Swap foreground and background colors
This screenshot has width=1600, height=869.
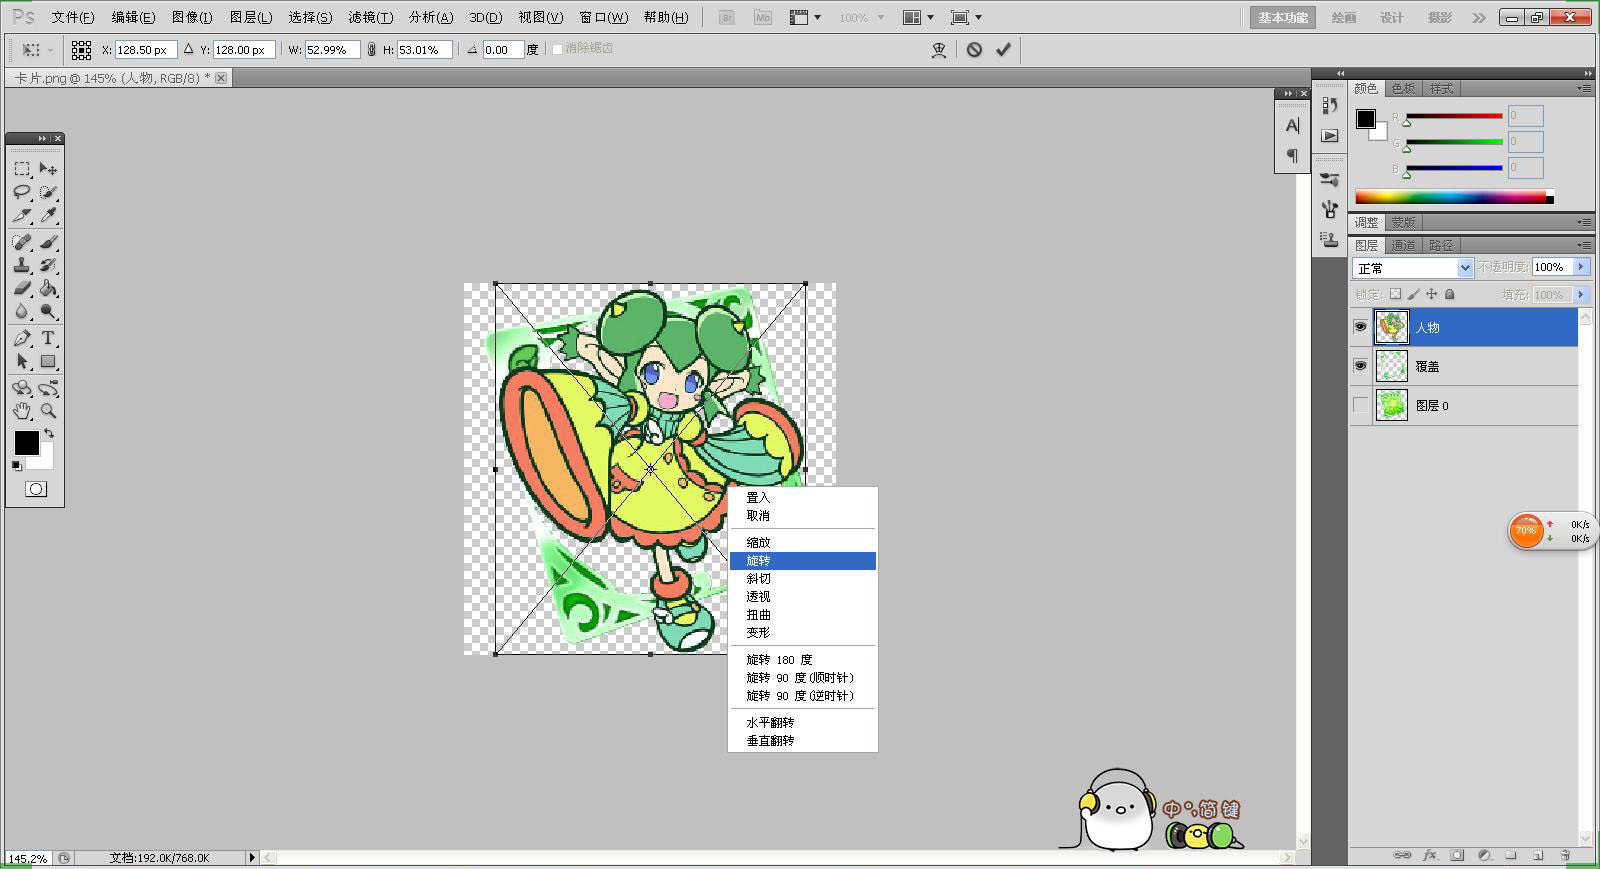pos(49,434)
